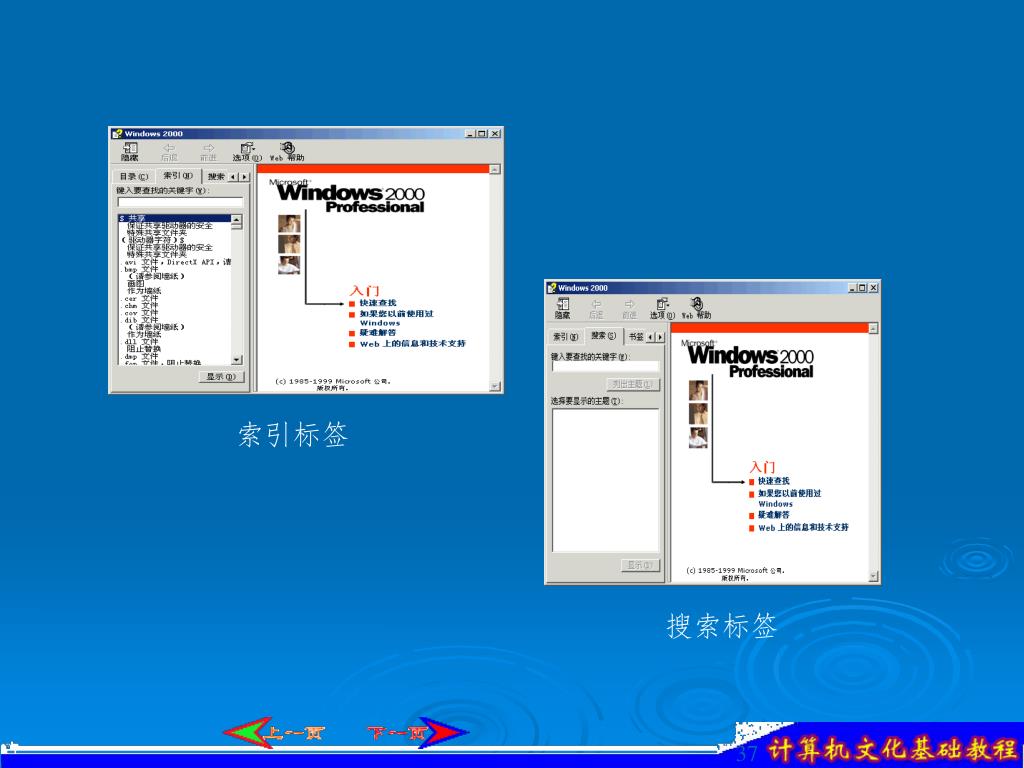Click content pane scroll-down arrow in index-tab window
Image resolution: width=1024 pixels, height=768 pixels.
click(495, 387)
